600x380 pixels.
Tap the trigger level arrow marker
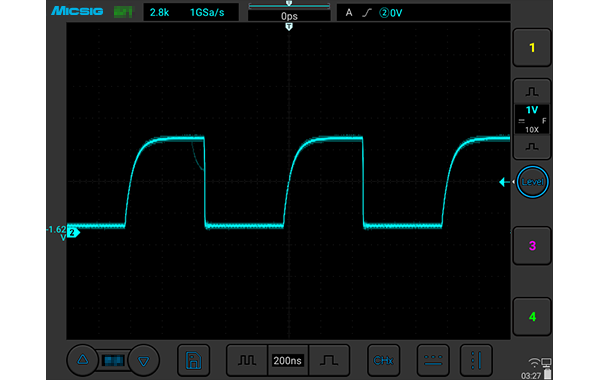504,182
